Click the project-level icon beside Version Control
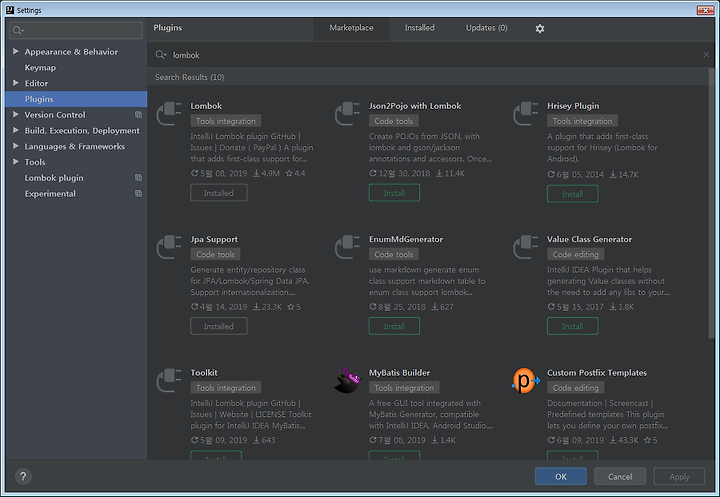720x497 pixels. (138, 114)
